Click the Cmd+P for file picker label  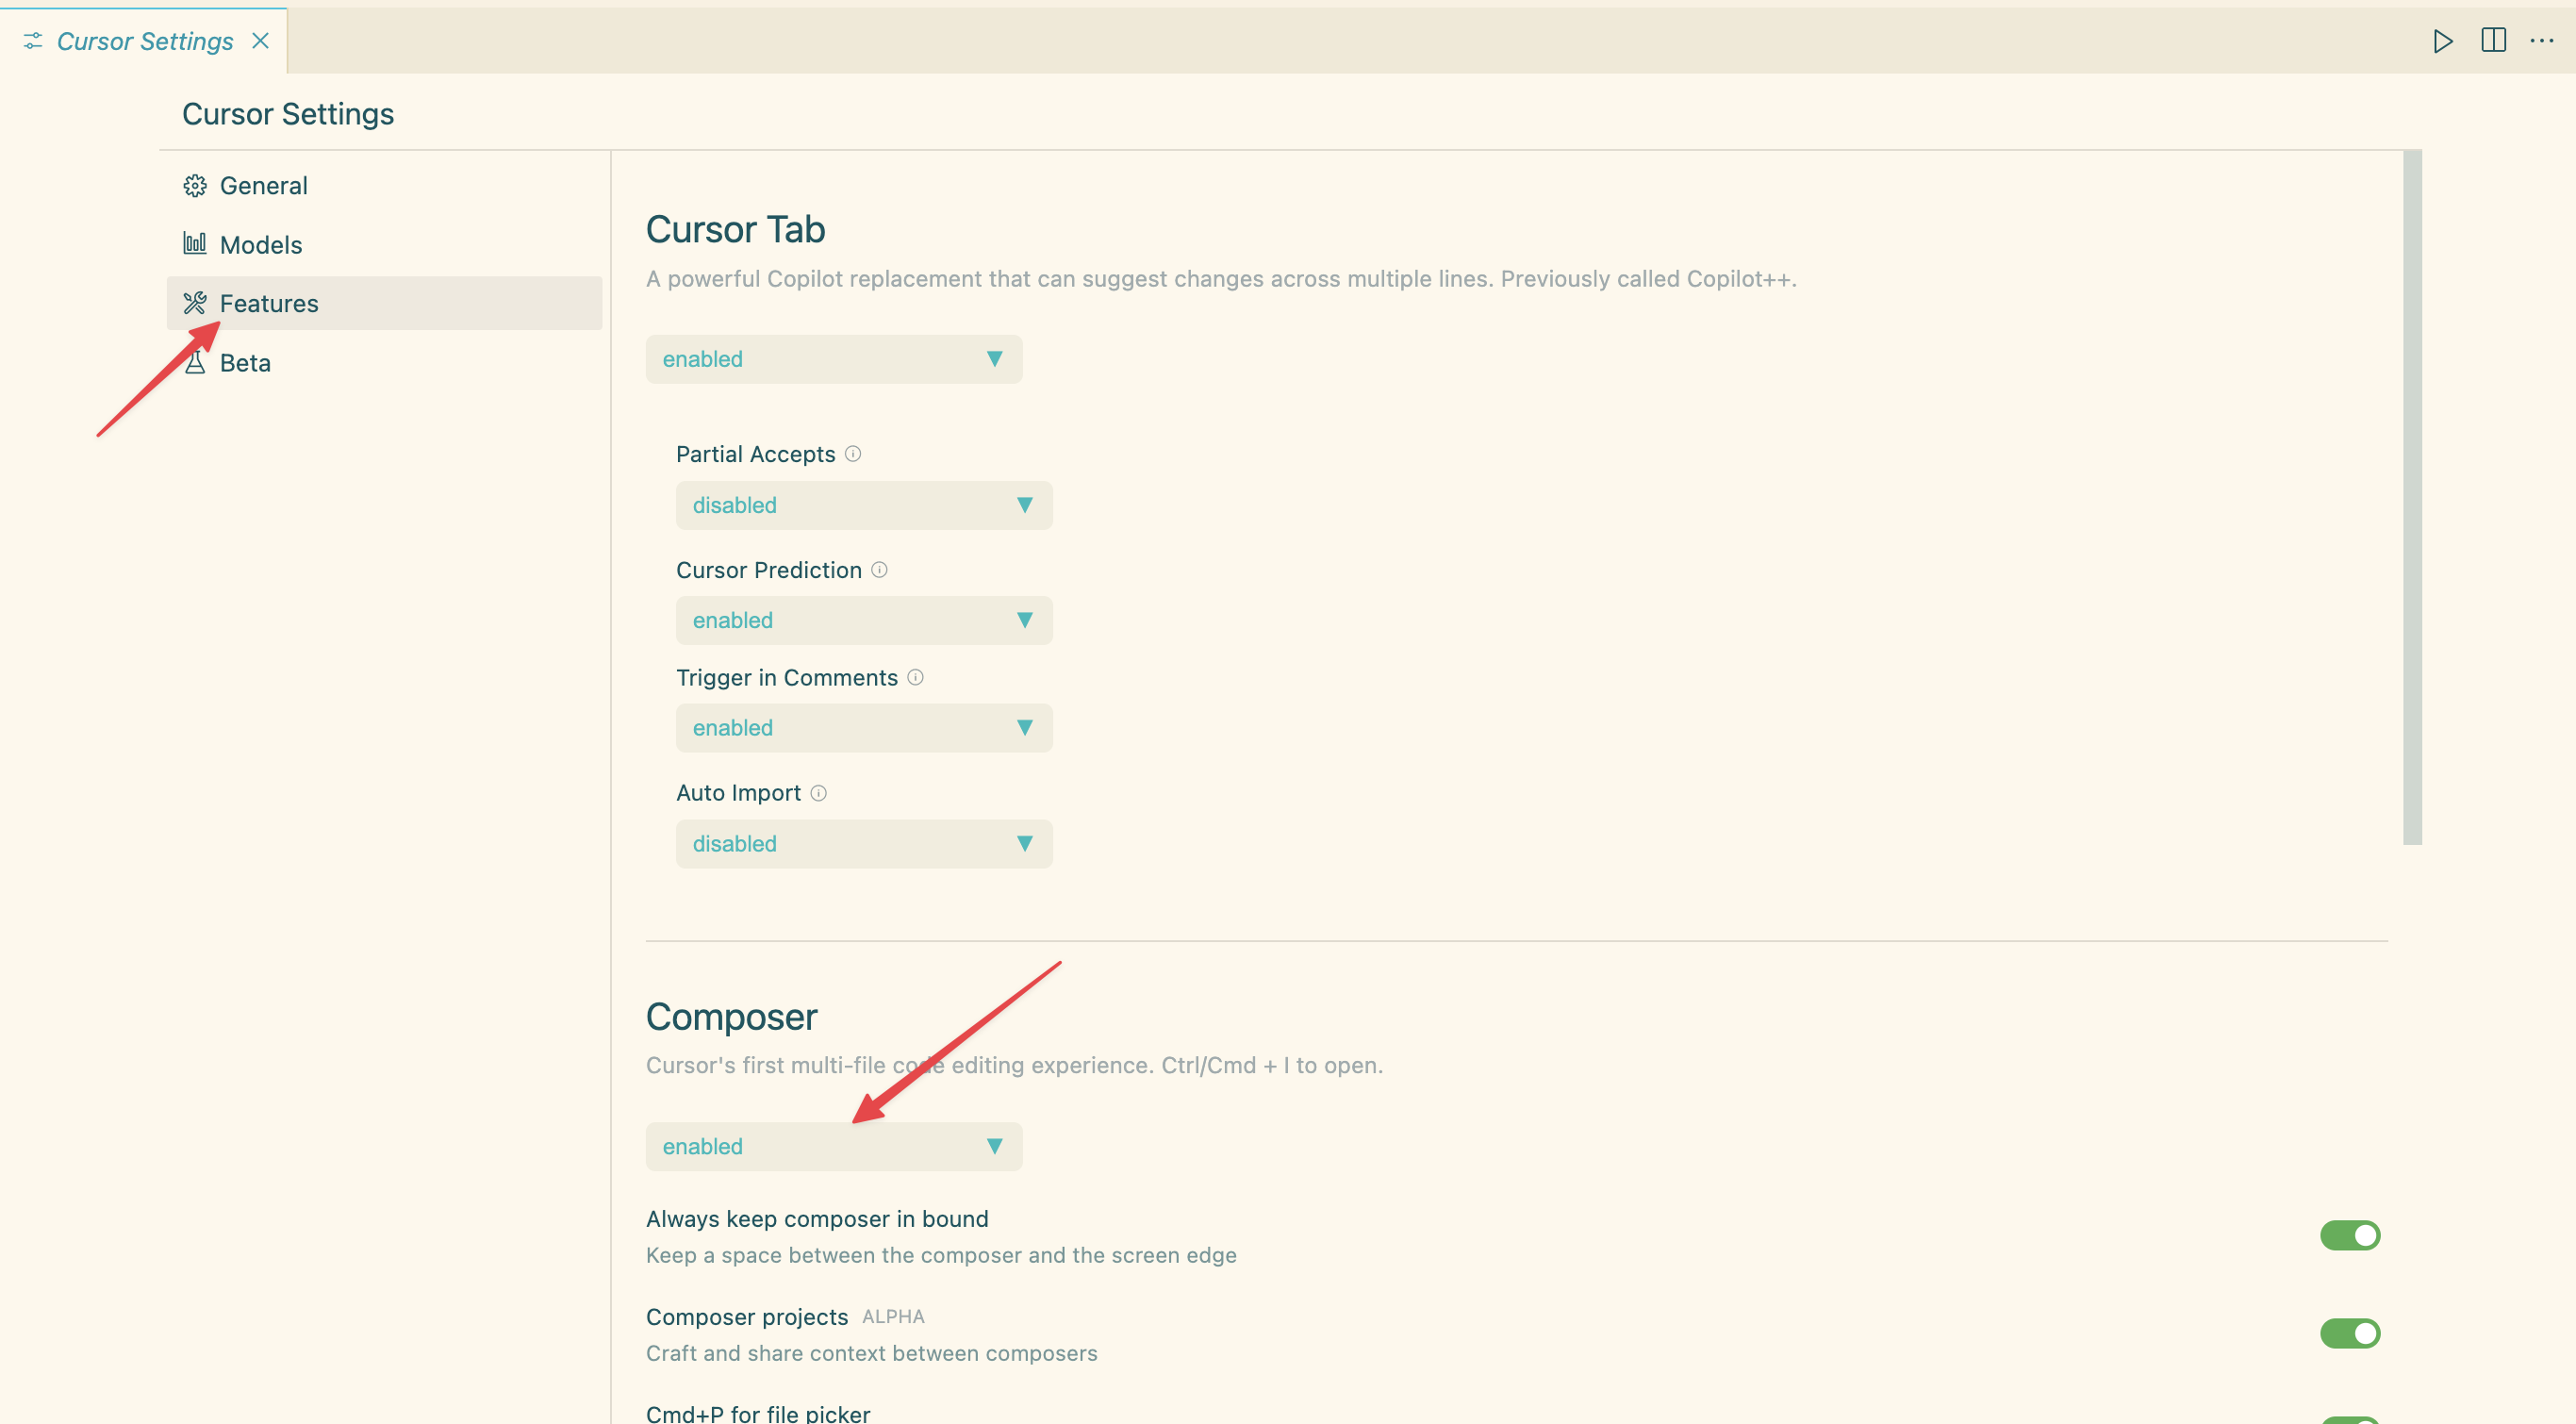pyautogui.click(x=758, y=1413)
